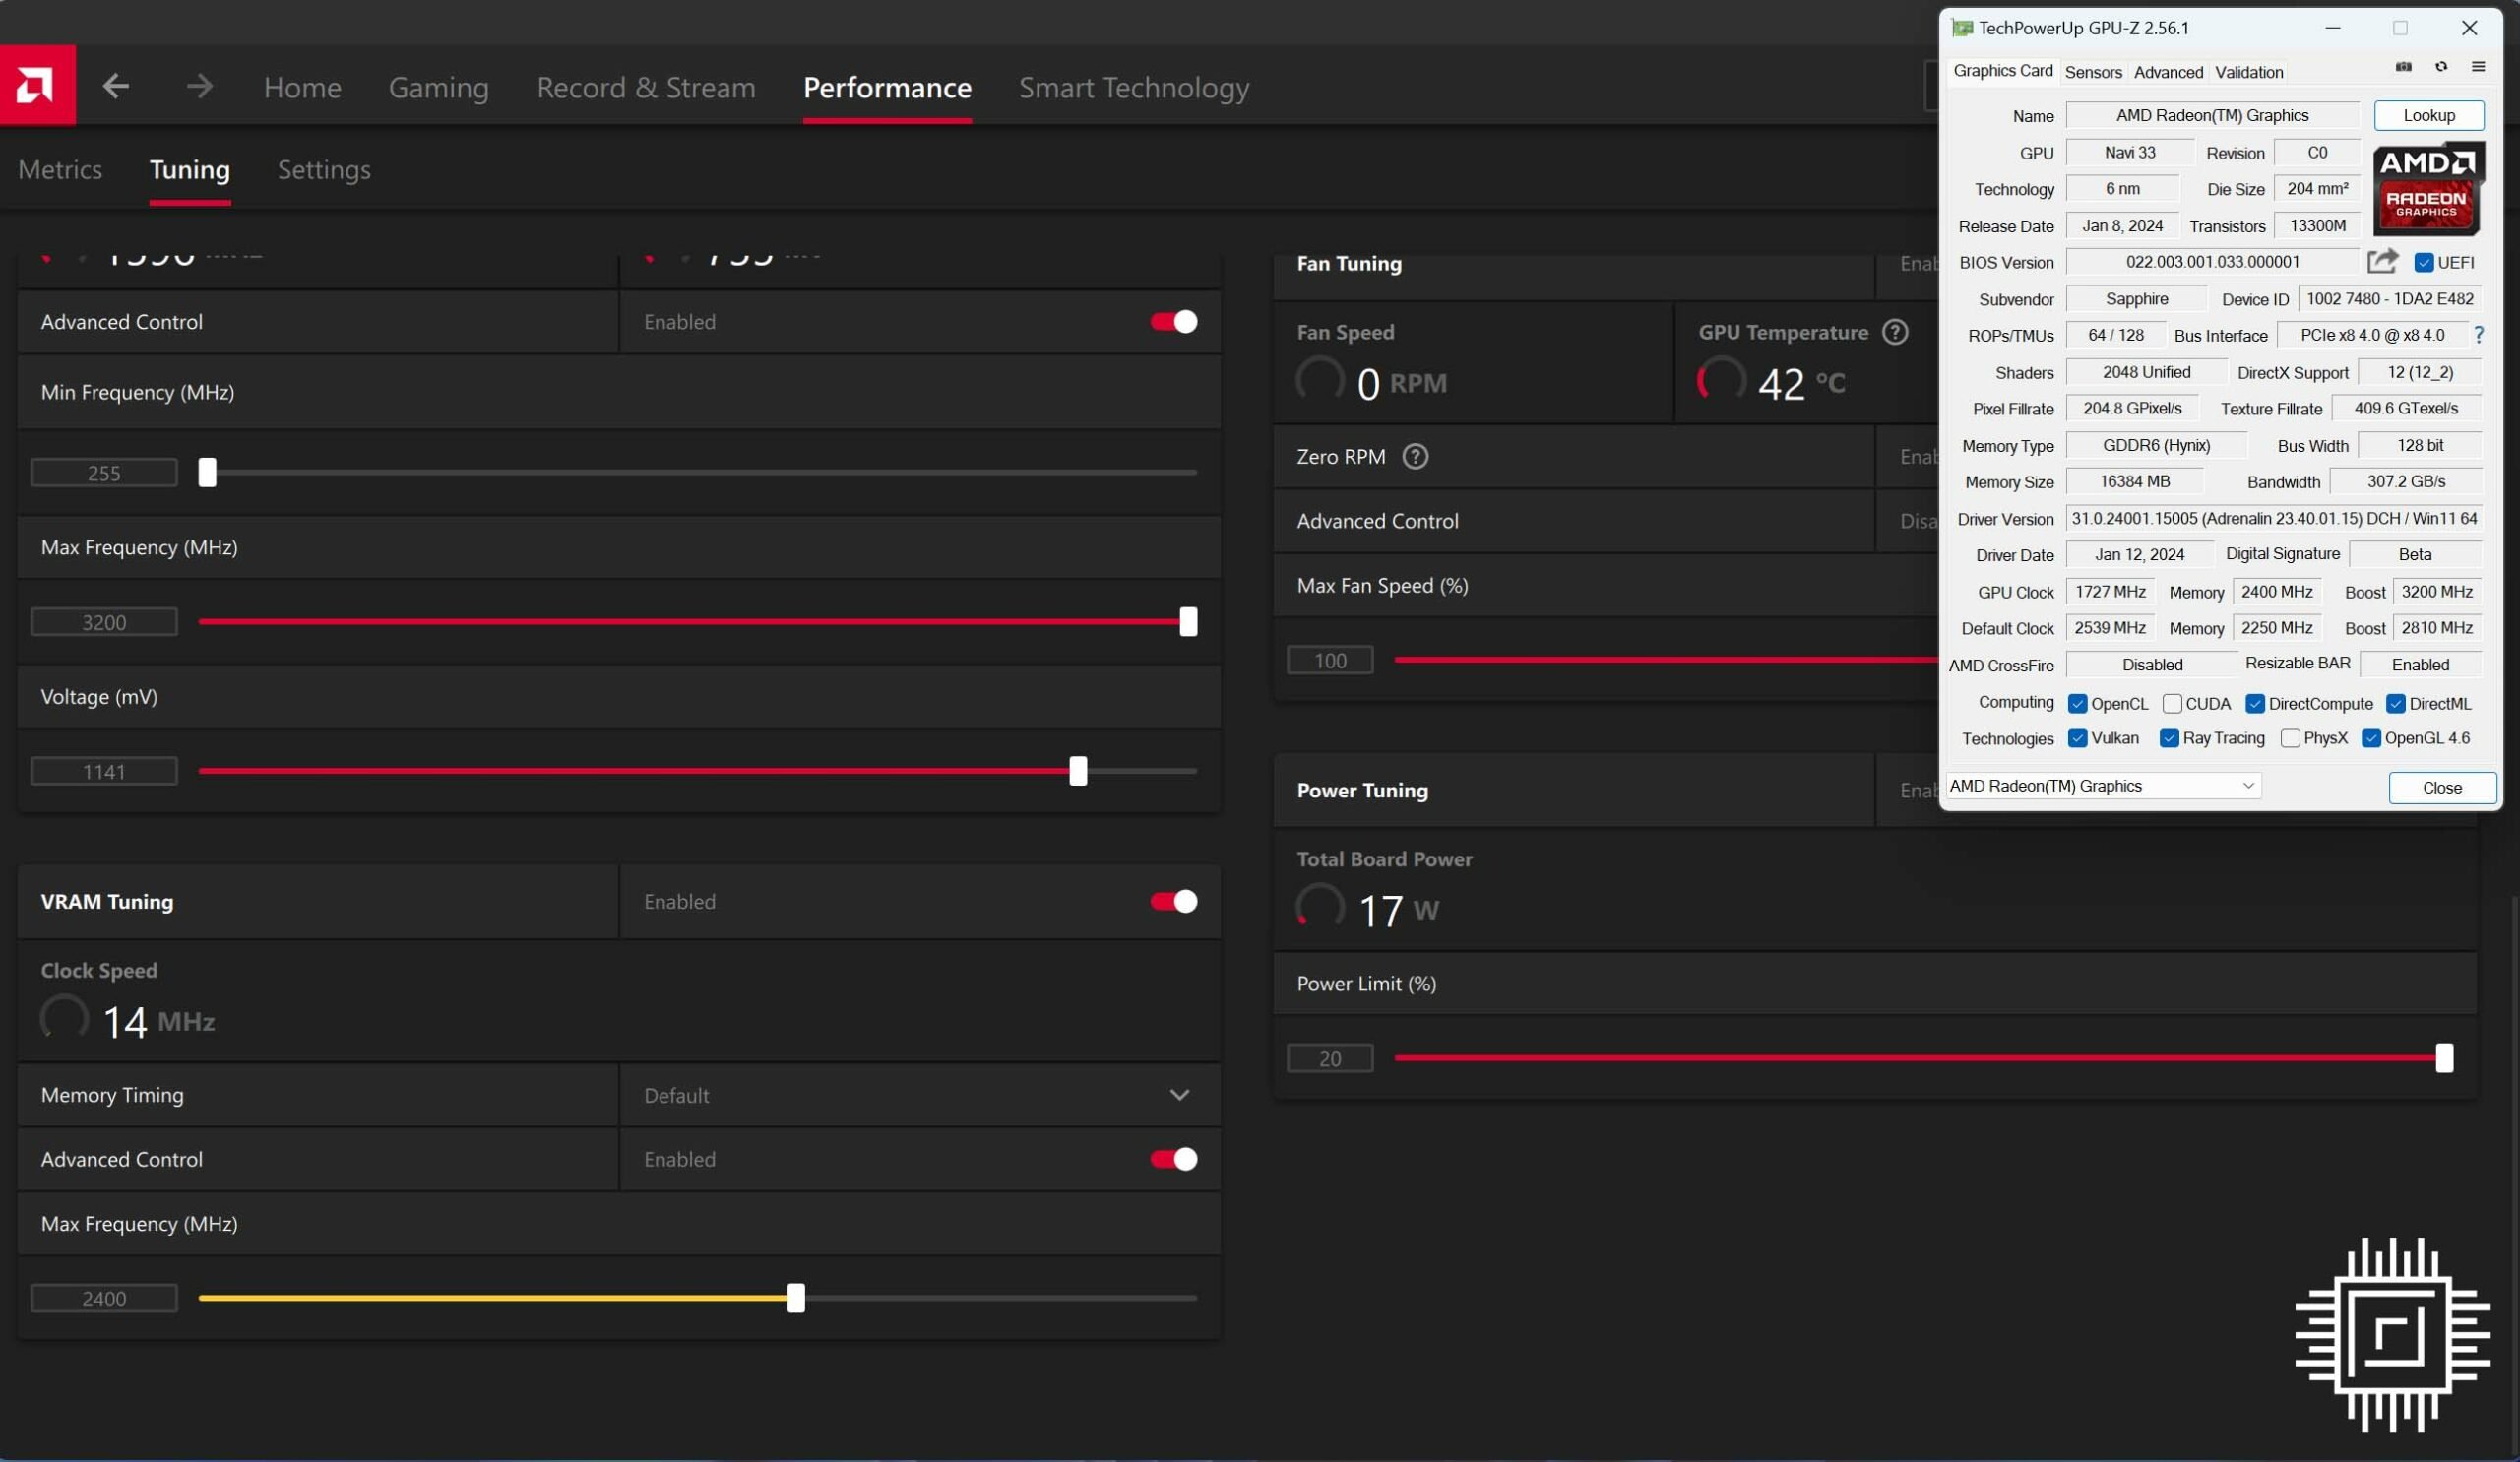
Task: Go forward with the right arrow
Action: [200, 87]
